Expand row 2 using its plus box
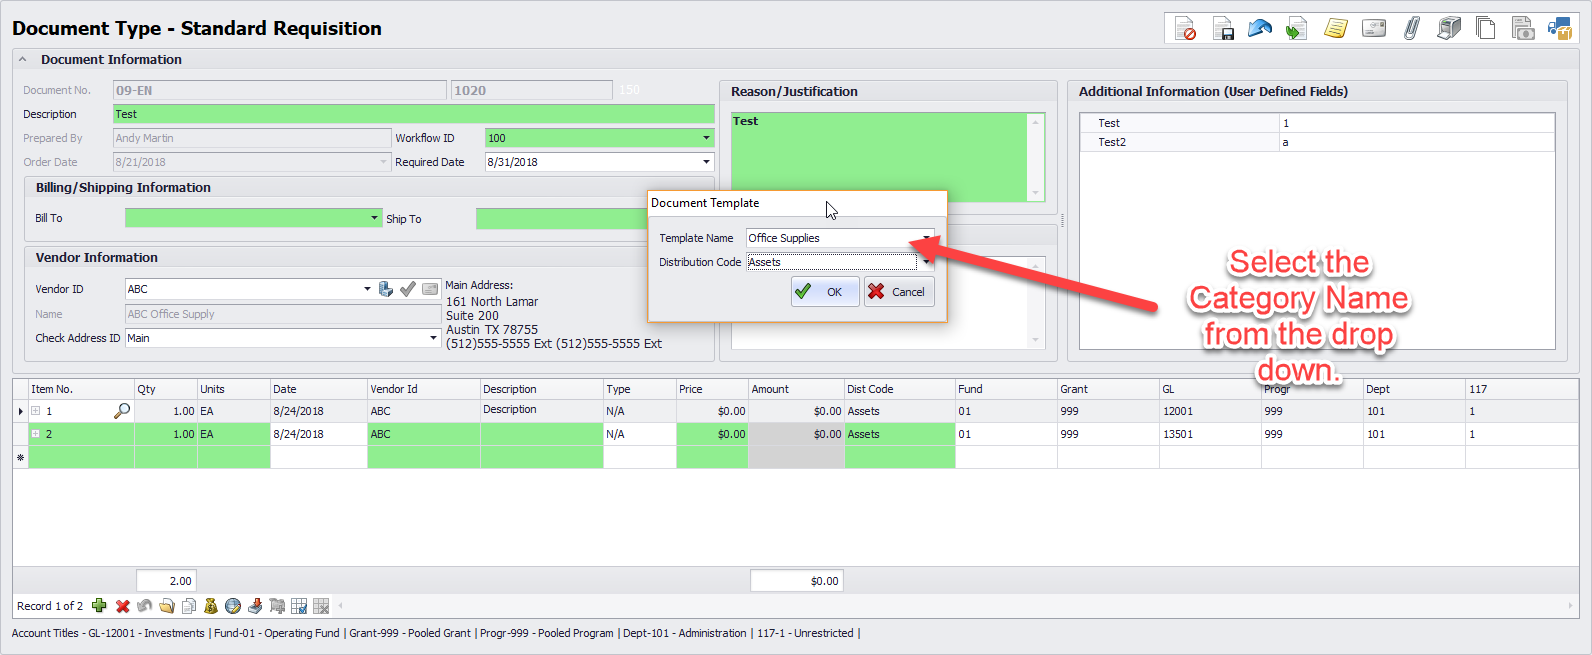1592x655 pixels. click(x=36, y=434)
